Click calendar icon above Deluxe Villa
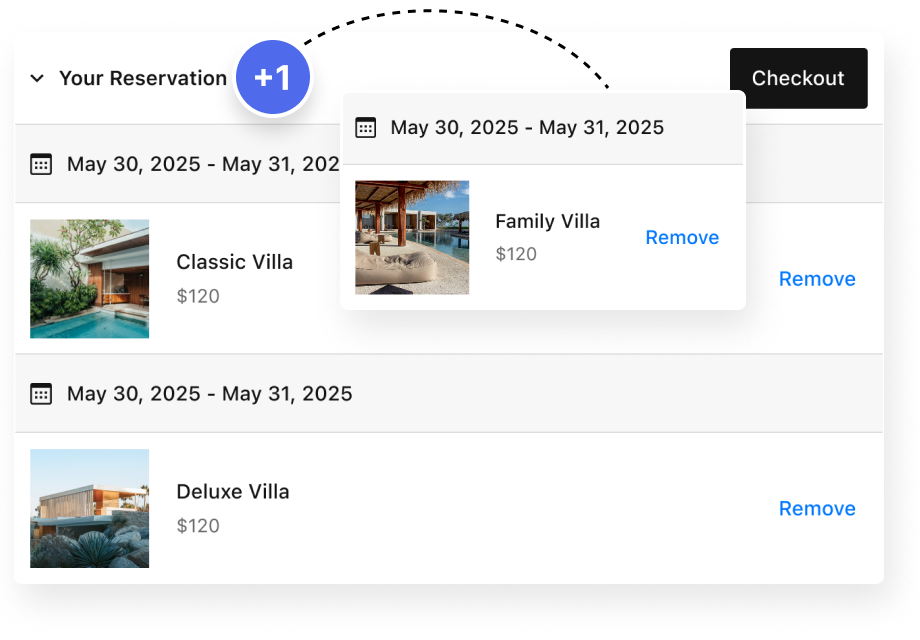920x640 pixels. [41, 394]
